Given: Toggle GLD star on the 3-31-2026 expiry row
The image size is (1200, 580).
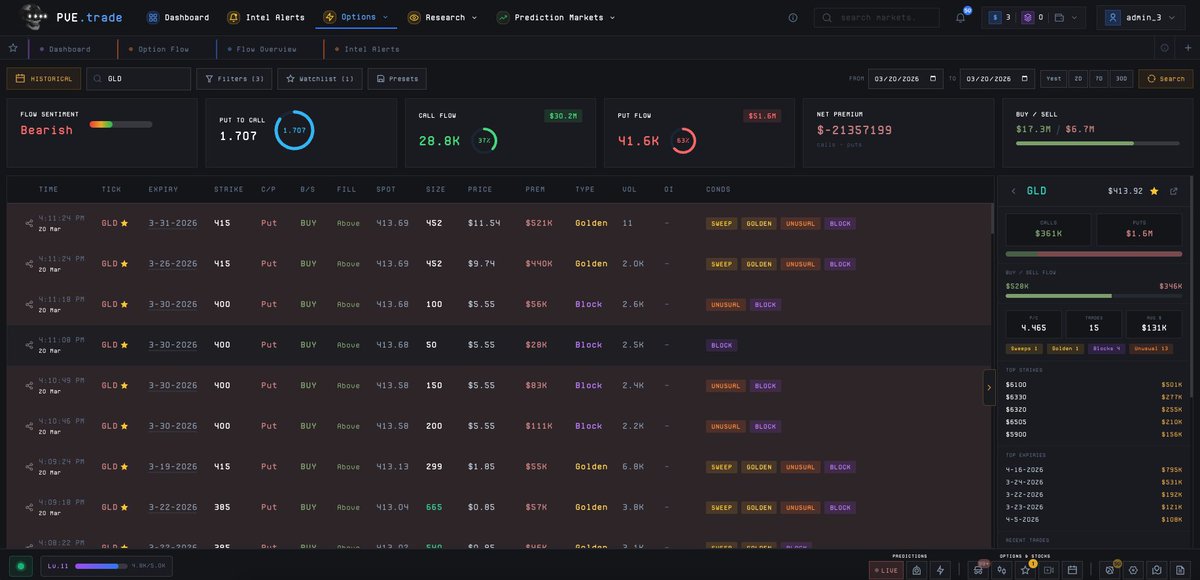Looking at the screenshot, I should [125, 223].
